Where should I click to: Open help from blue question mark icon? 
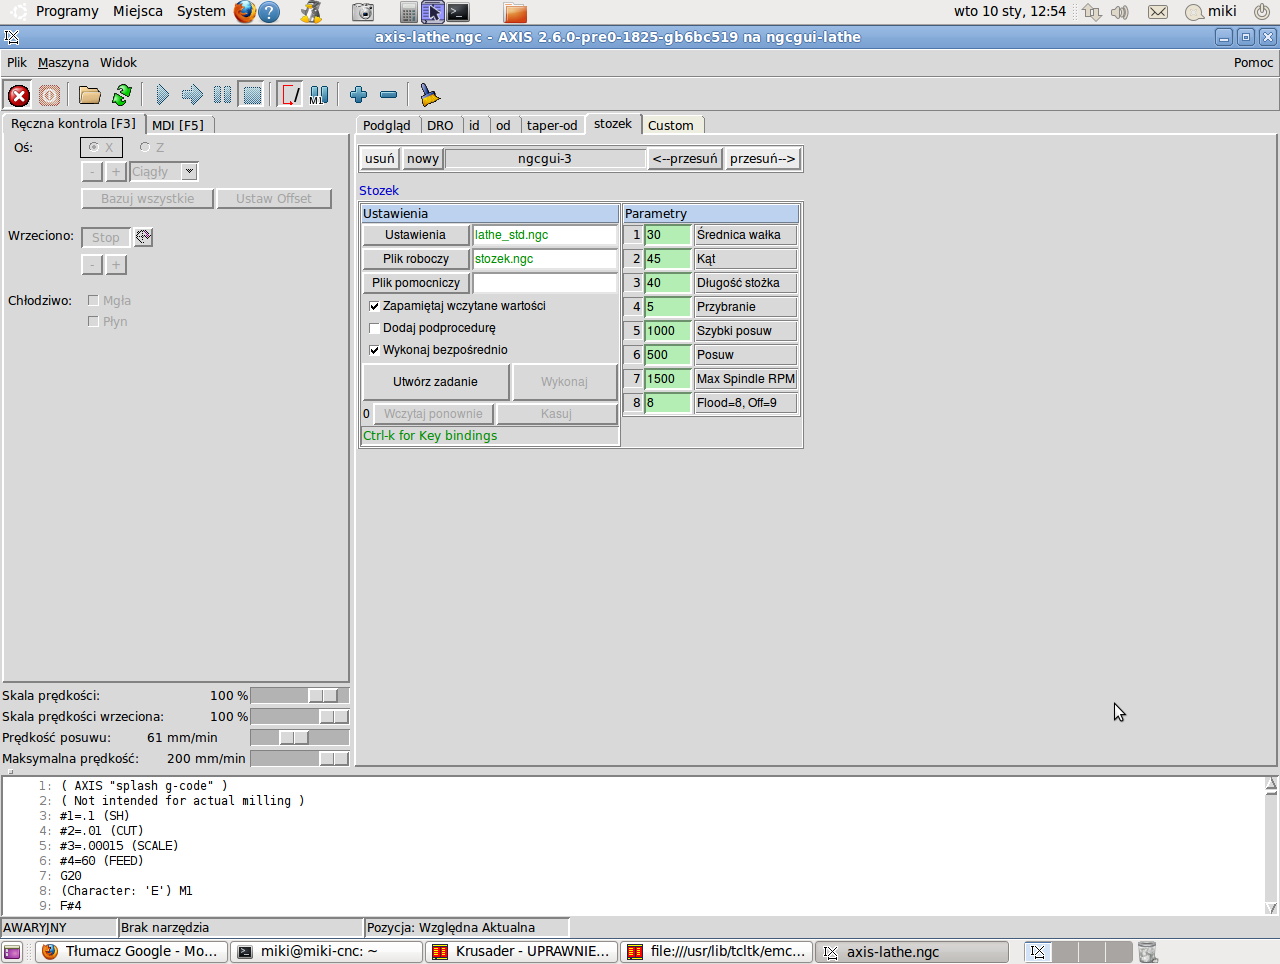click(x=269, y=12)
